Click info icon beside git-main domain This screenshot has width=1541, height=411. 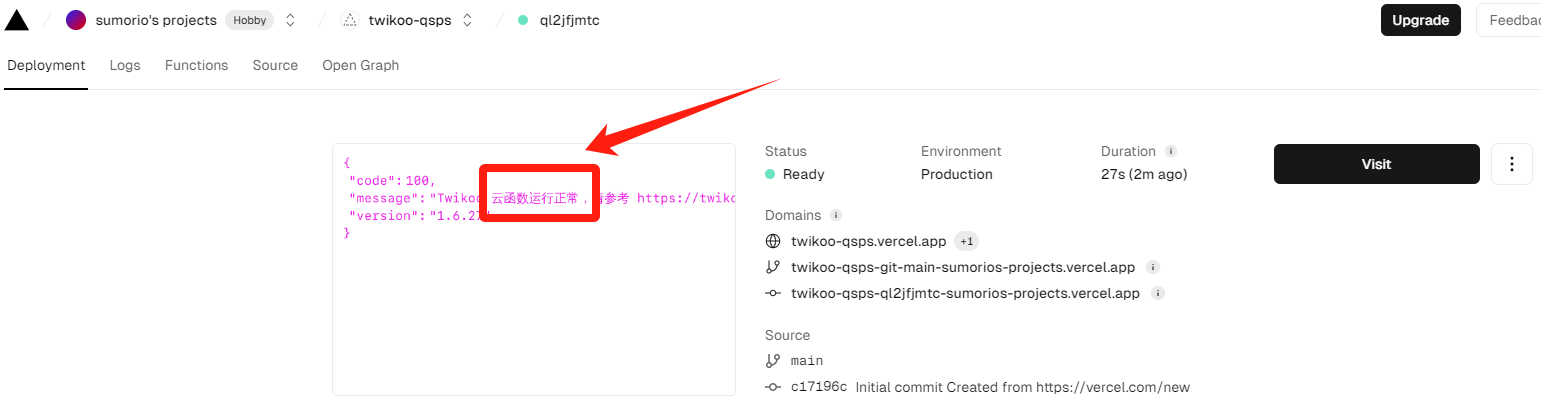point(1153,267)
